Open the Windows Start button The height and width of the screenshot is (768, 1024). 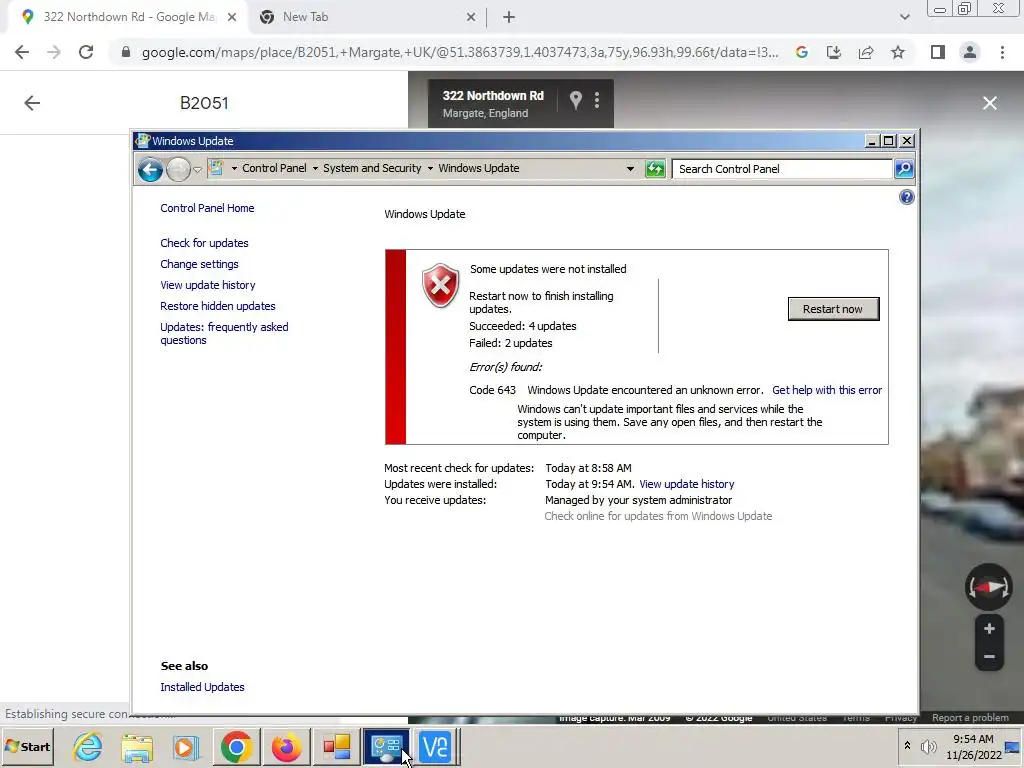coord(28,746)
